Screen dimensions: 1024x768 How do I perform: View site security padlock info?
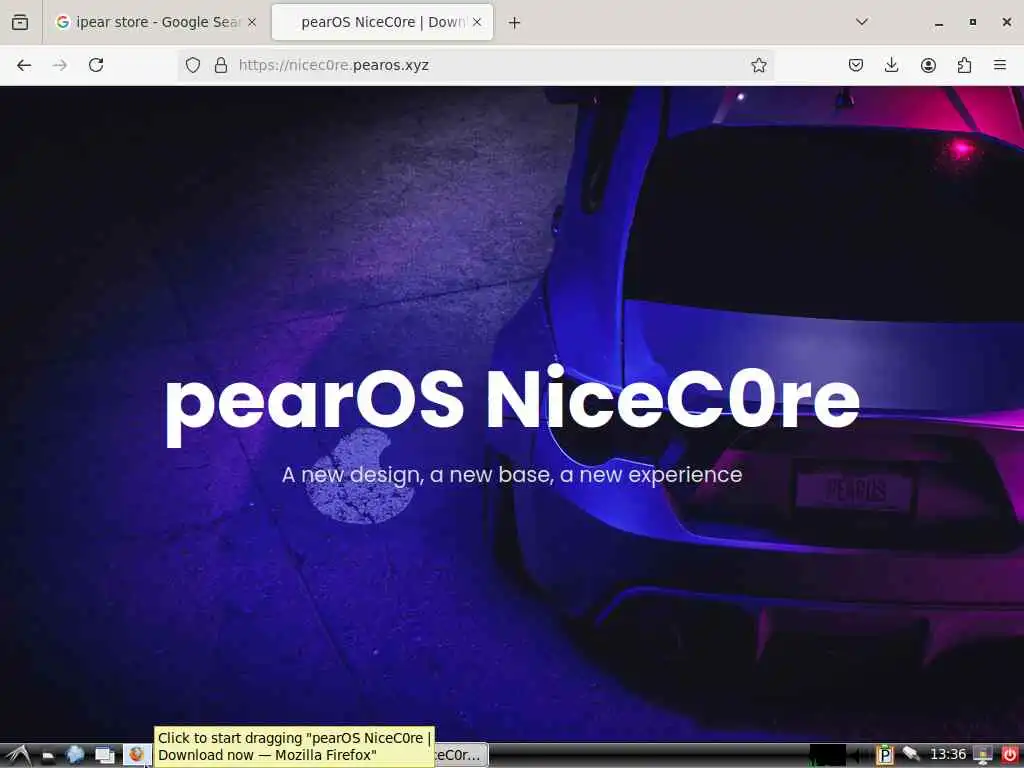(221, 65)
